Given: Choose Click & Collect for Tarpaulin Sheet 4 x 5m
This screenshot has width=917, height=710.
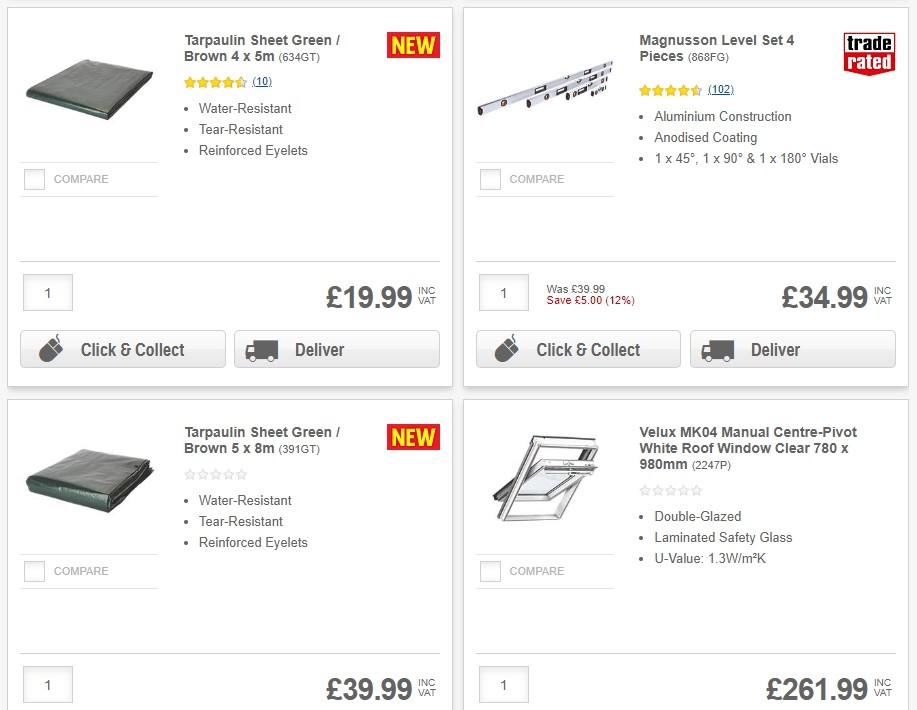Looking at the screenshot, I should click(x=122, y=349).
